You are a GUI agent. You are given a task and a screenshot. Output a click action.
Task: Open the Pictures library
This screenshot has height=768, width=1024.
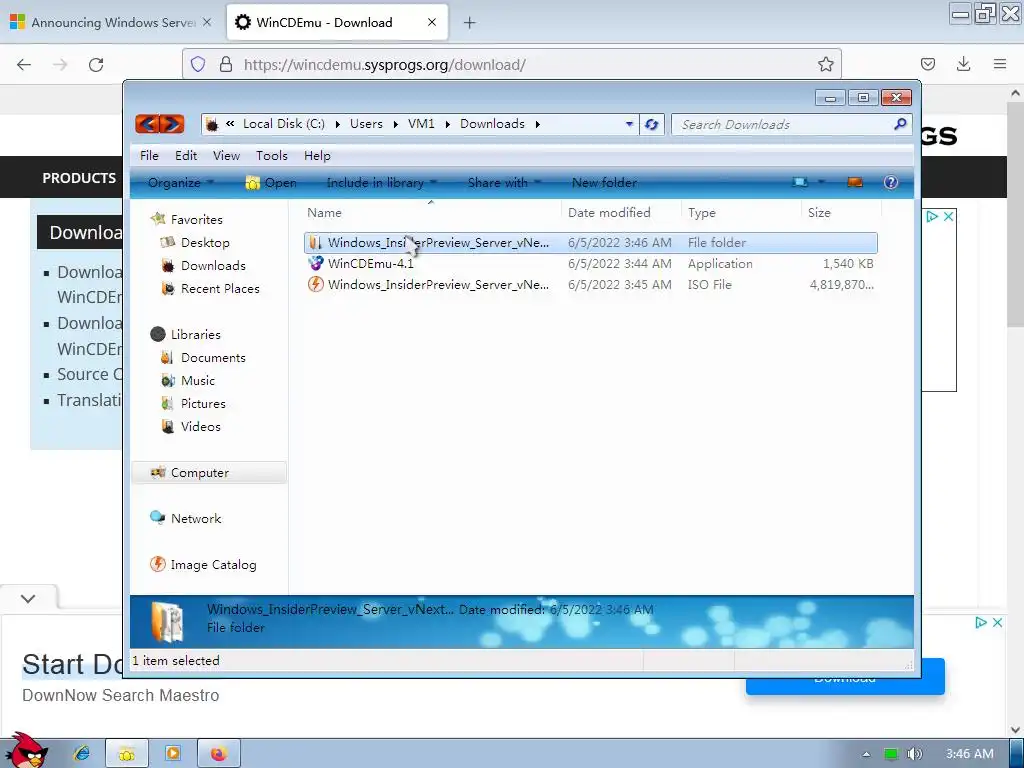(x=202, y=404)
